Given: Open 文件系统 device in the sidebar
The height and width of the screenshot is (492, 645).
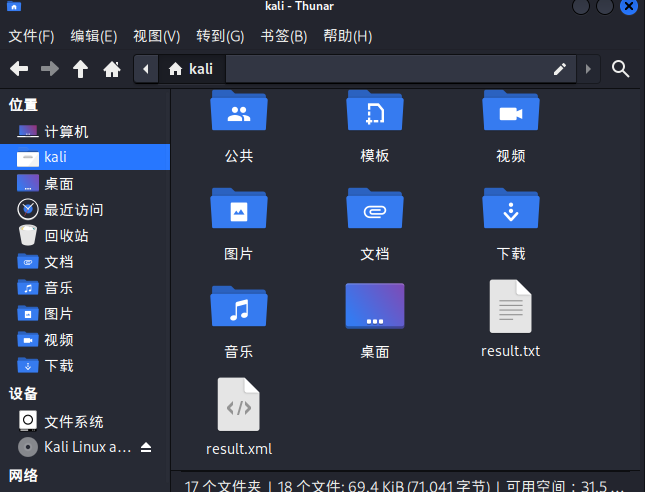Looking at the screenshot, I should click(x=85, y=421).
